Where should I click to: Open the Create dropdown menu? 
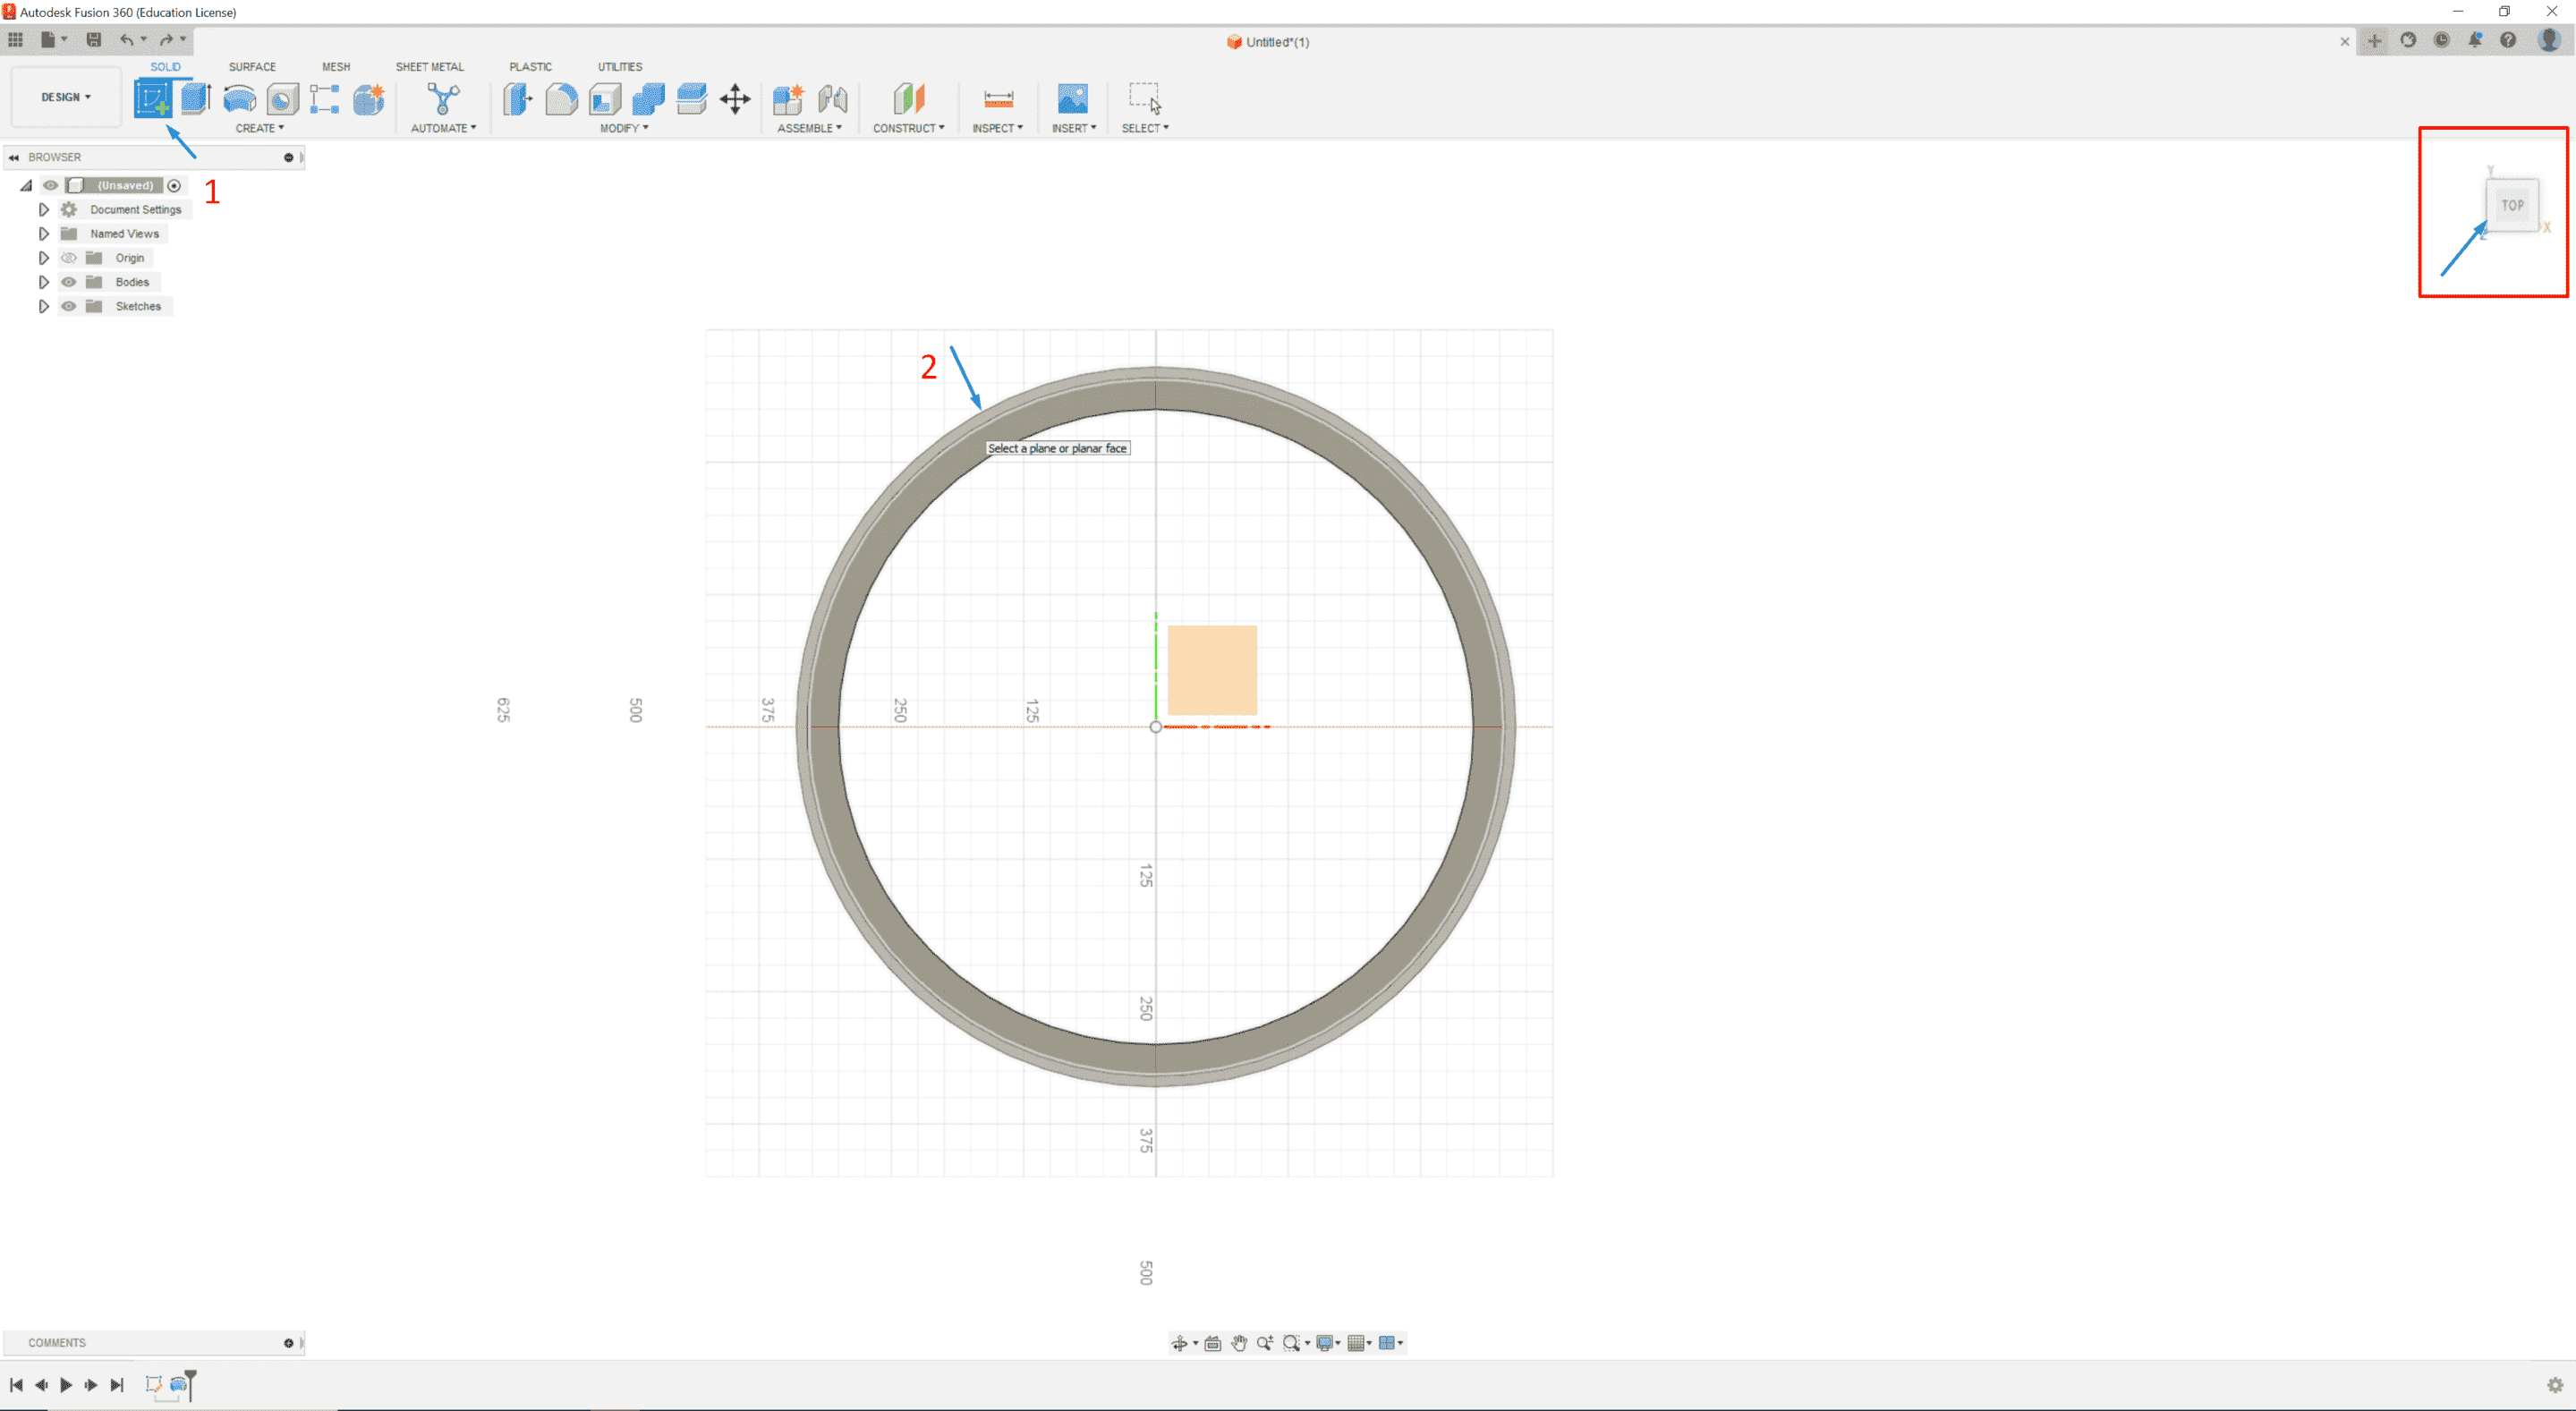pos(260,128)
